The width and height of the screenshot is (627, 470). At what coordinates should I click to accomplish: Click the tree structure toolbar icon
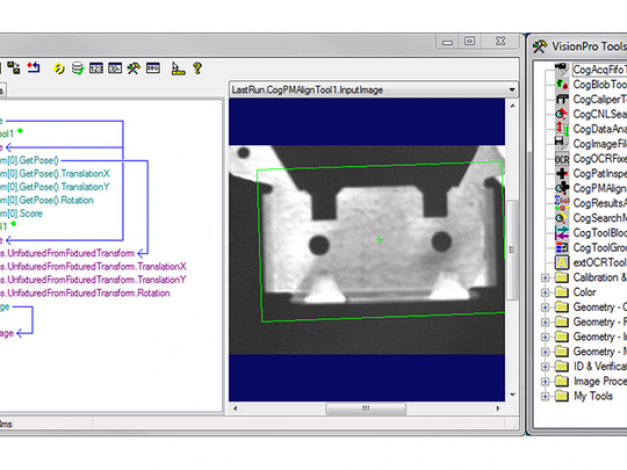click(14, 68)
